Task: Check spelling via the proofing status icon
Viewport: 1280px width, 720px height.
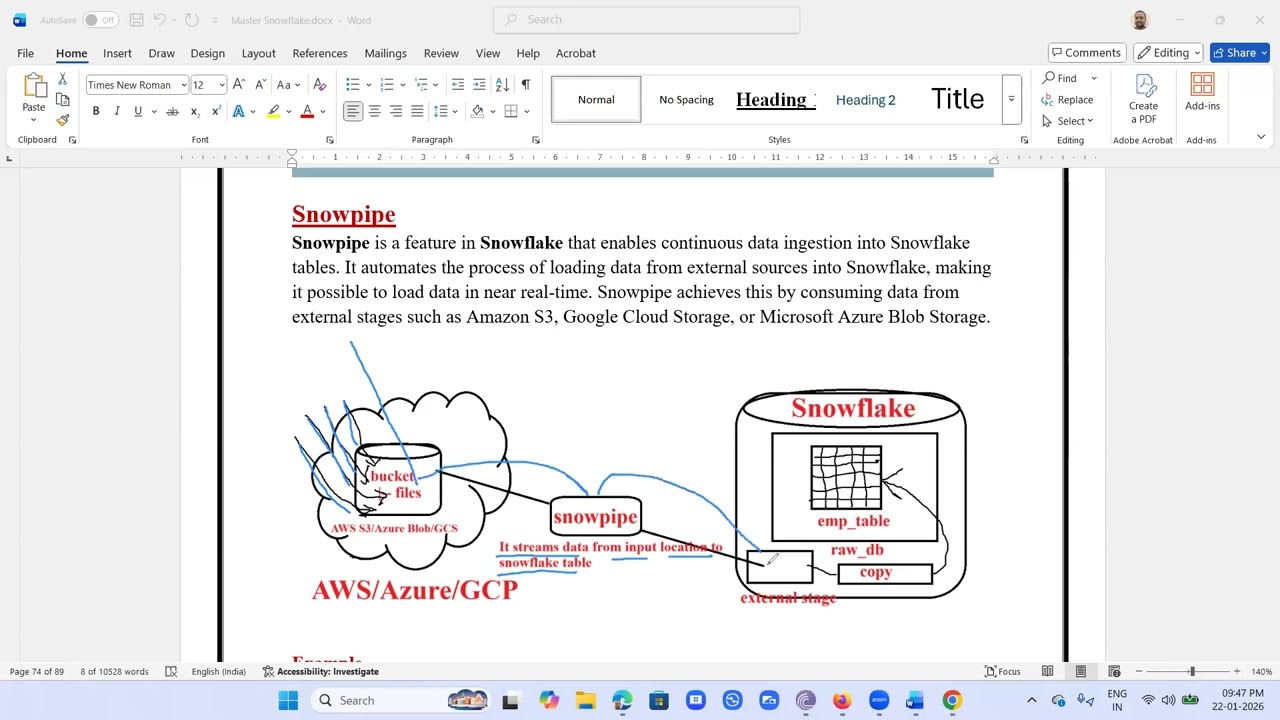Action: tap(171, 672)
